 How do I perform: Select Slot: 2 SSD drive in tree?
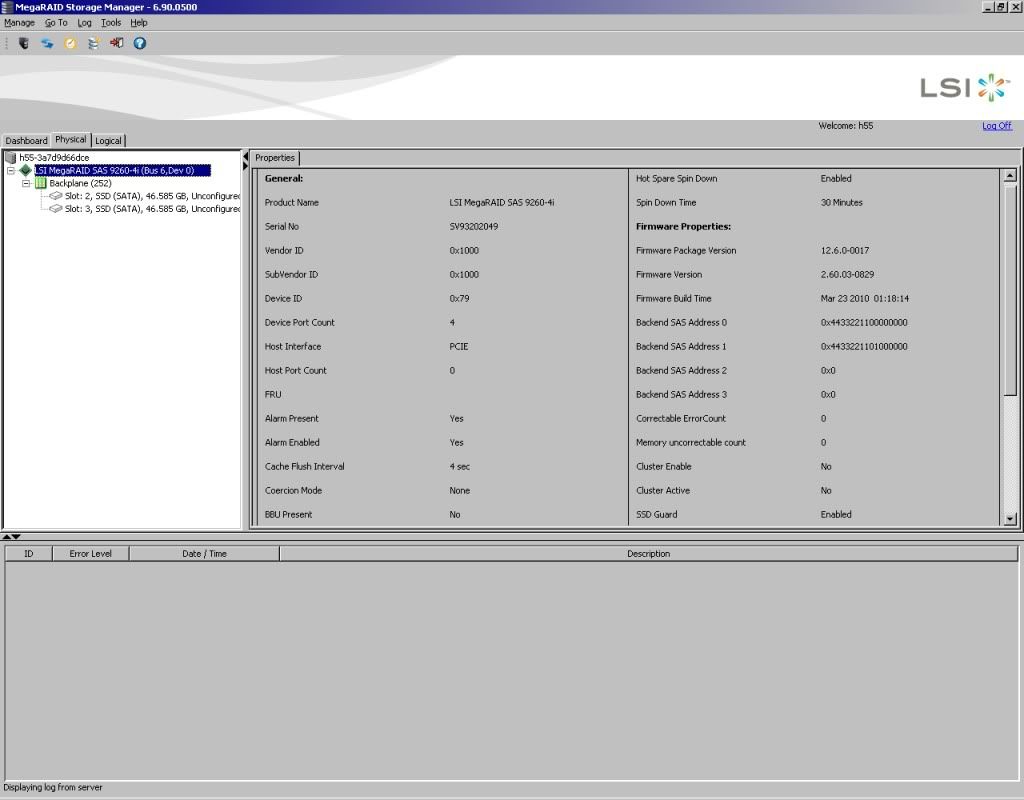pos(152,196)
